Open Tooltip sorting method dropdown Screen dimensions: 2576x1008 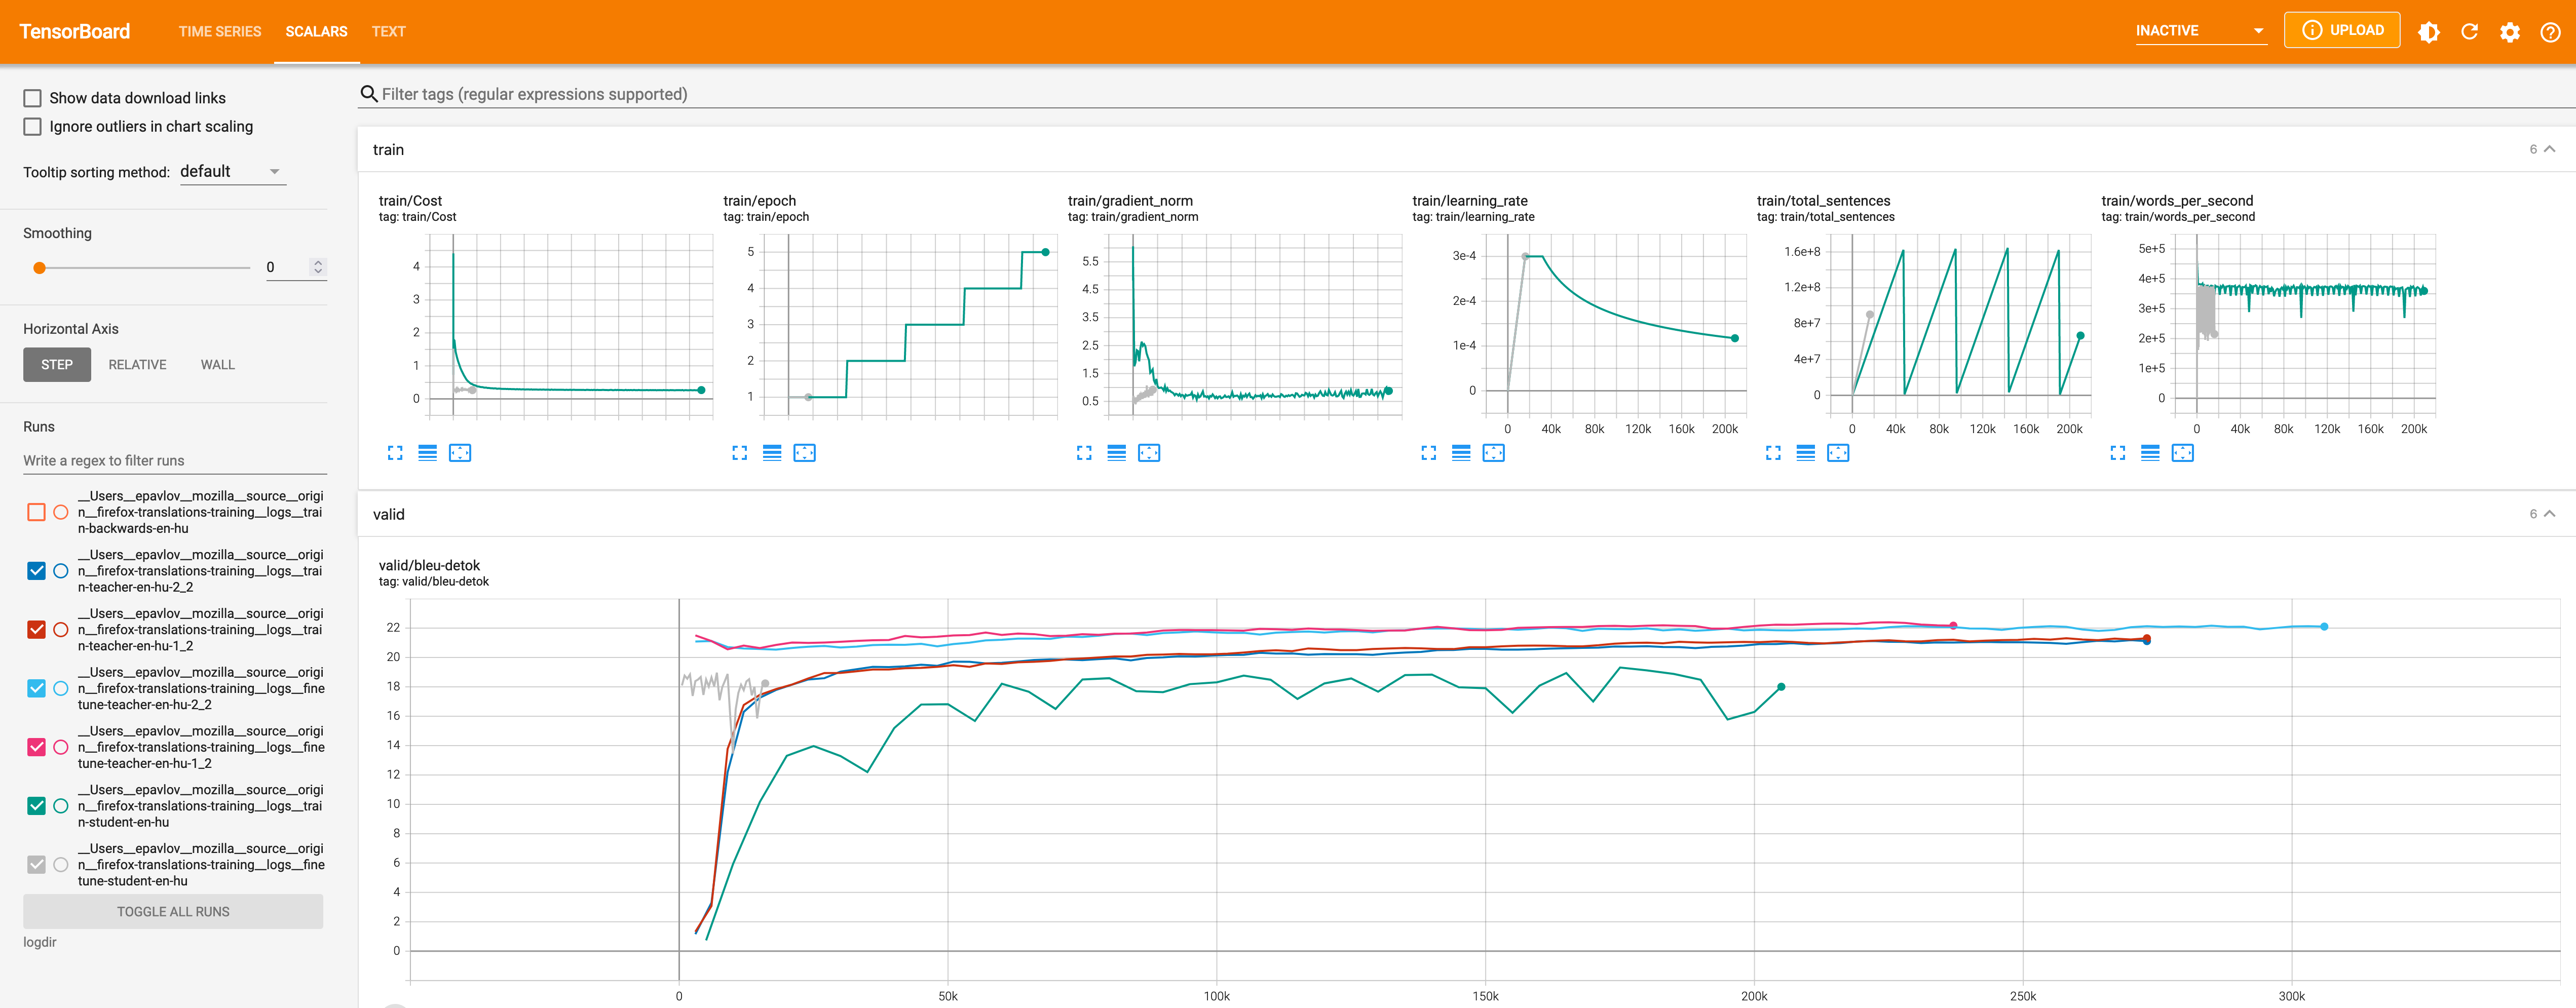[x=232, y=172]
